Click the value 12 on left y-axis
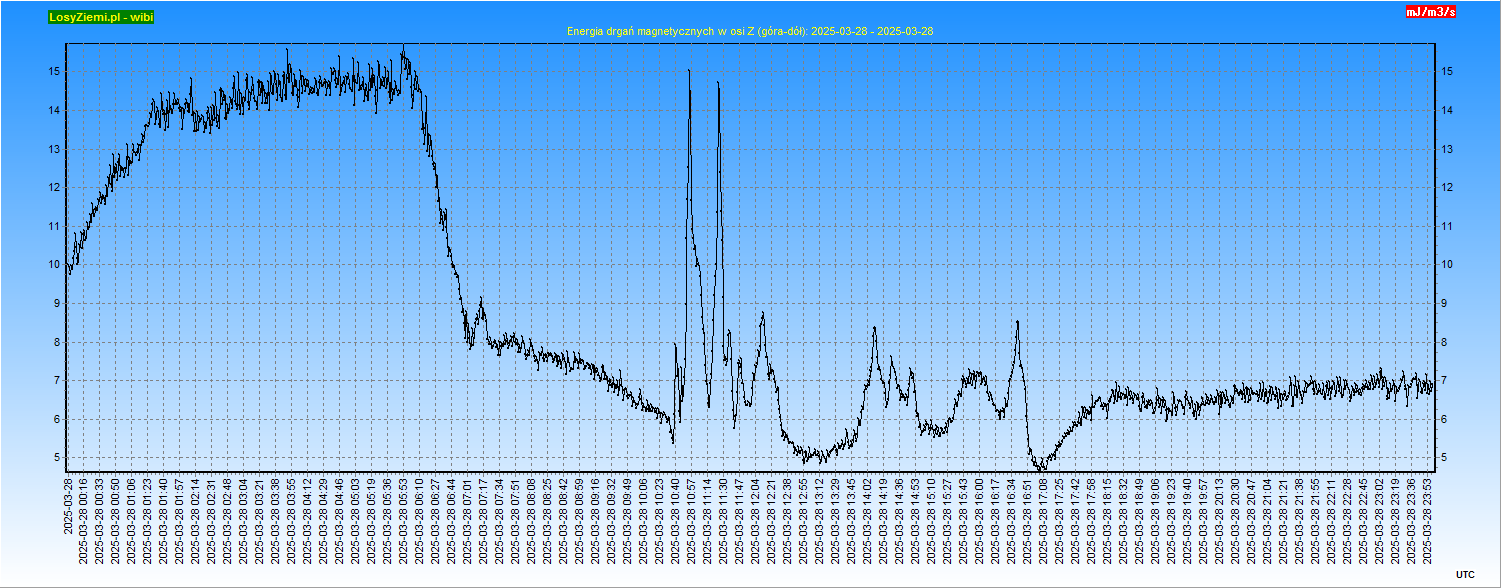The width and height of the screenshot is (1501, 588). [x=56, y=188]
